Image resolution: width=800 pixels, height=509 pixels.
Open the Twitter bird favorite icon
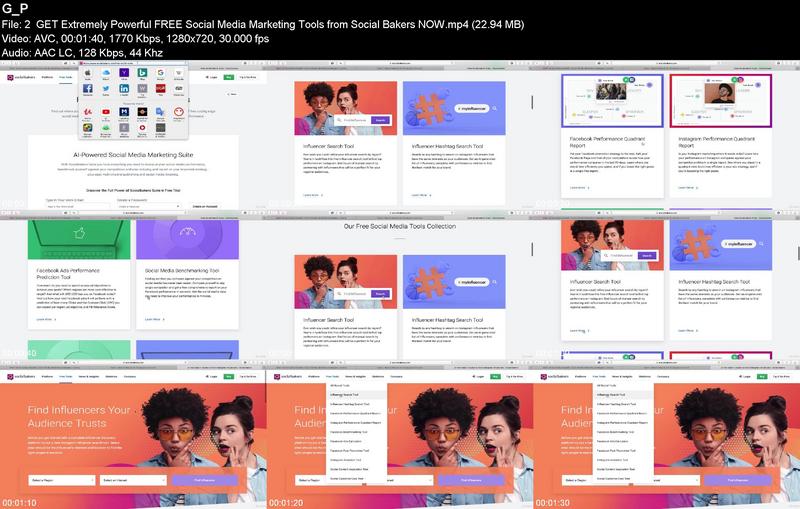[106, 88]
